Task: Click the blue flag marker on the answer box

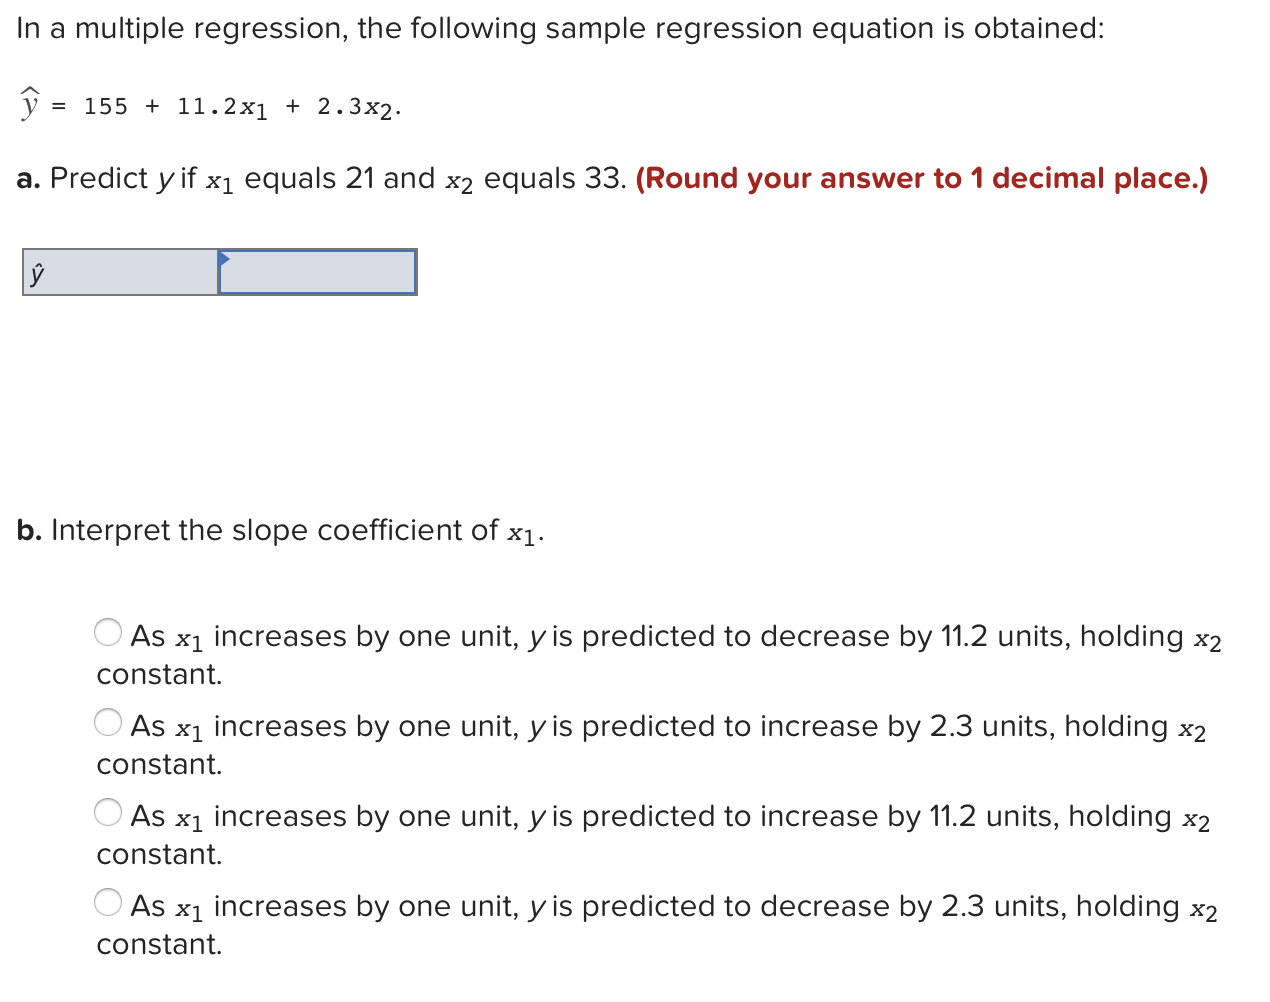Action: tap(222, 258)
